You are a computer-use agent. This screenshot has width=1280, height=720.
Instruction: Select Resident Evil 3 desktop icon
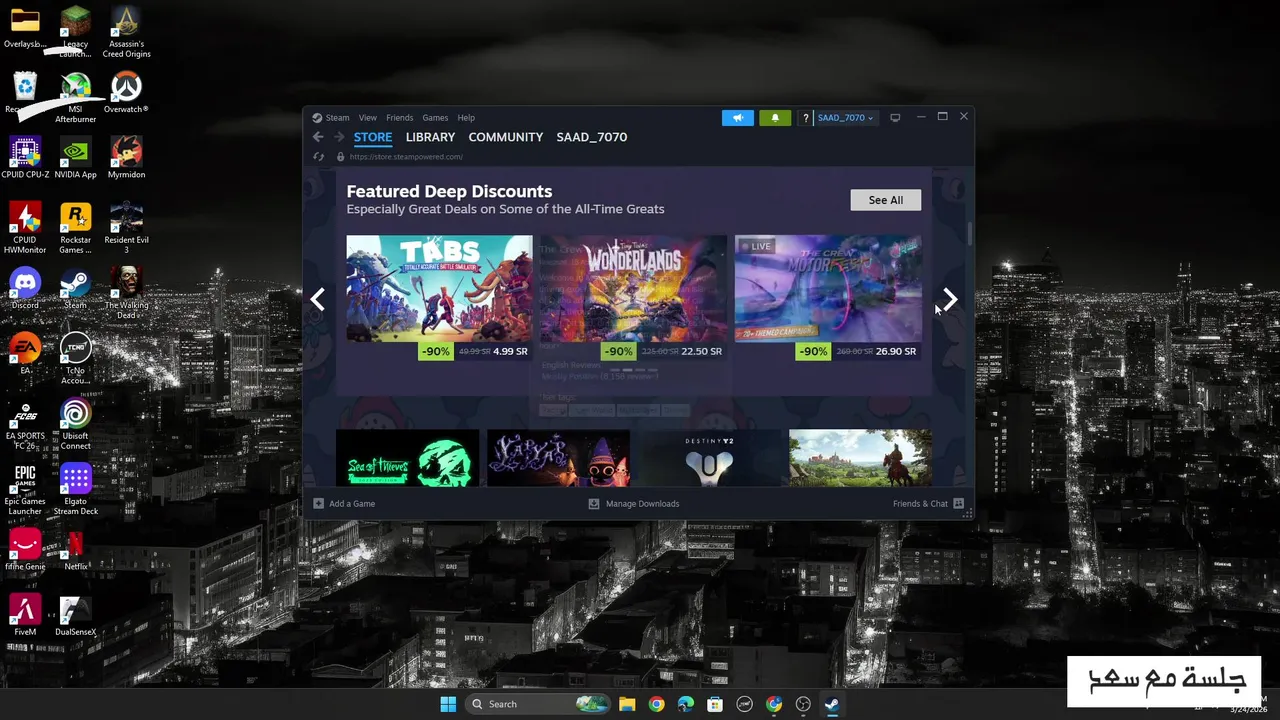[x=126, y=229]
